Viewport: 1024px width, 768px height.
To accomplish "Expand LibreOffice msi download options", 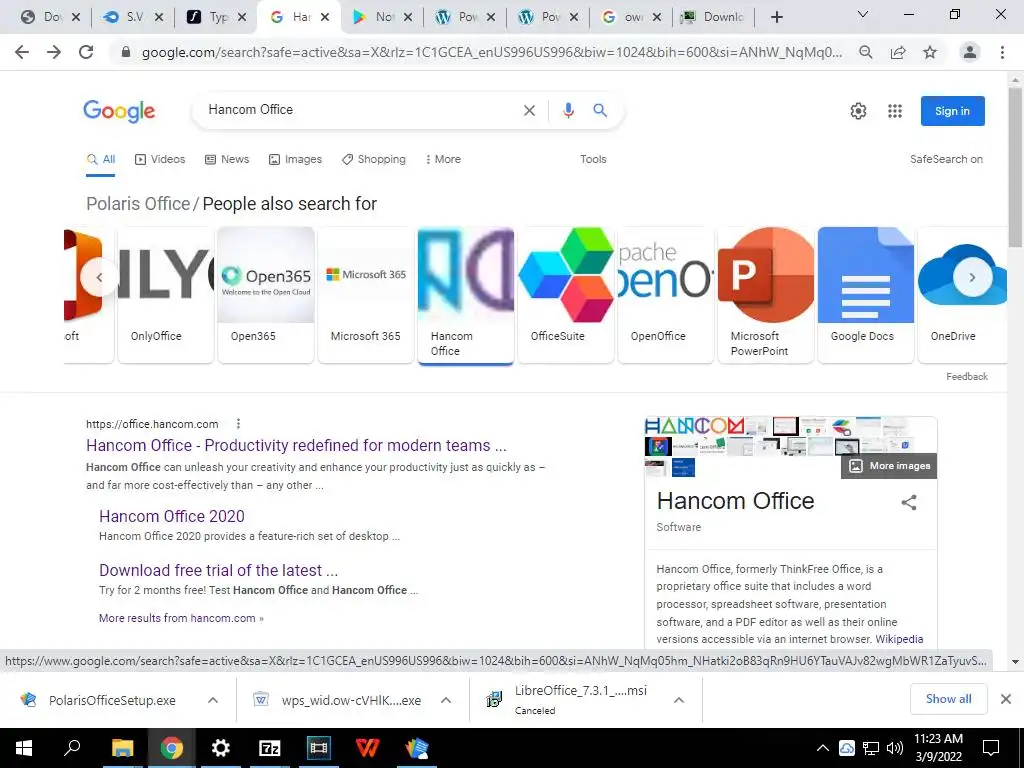I will pos(679,700).
